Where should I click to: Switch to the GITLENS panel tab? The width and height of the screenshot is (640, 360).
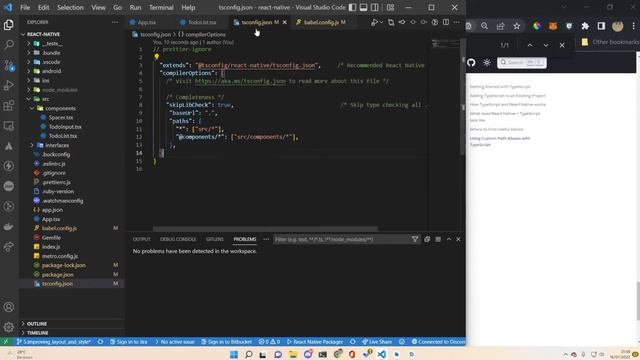coord(215,239)
